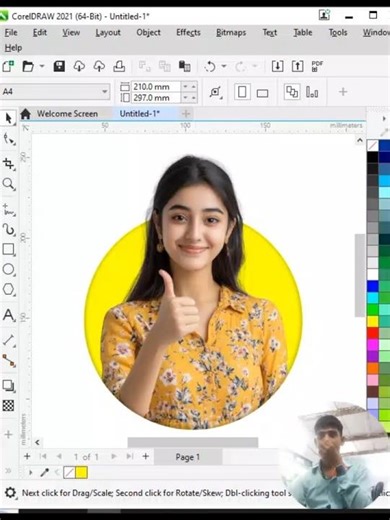Click the Save floppy disk icon
Image resolution: width=390 pixels, height=520 pixels.
tap(59, 66)
